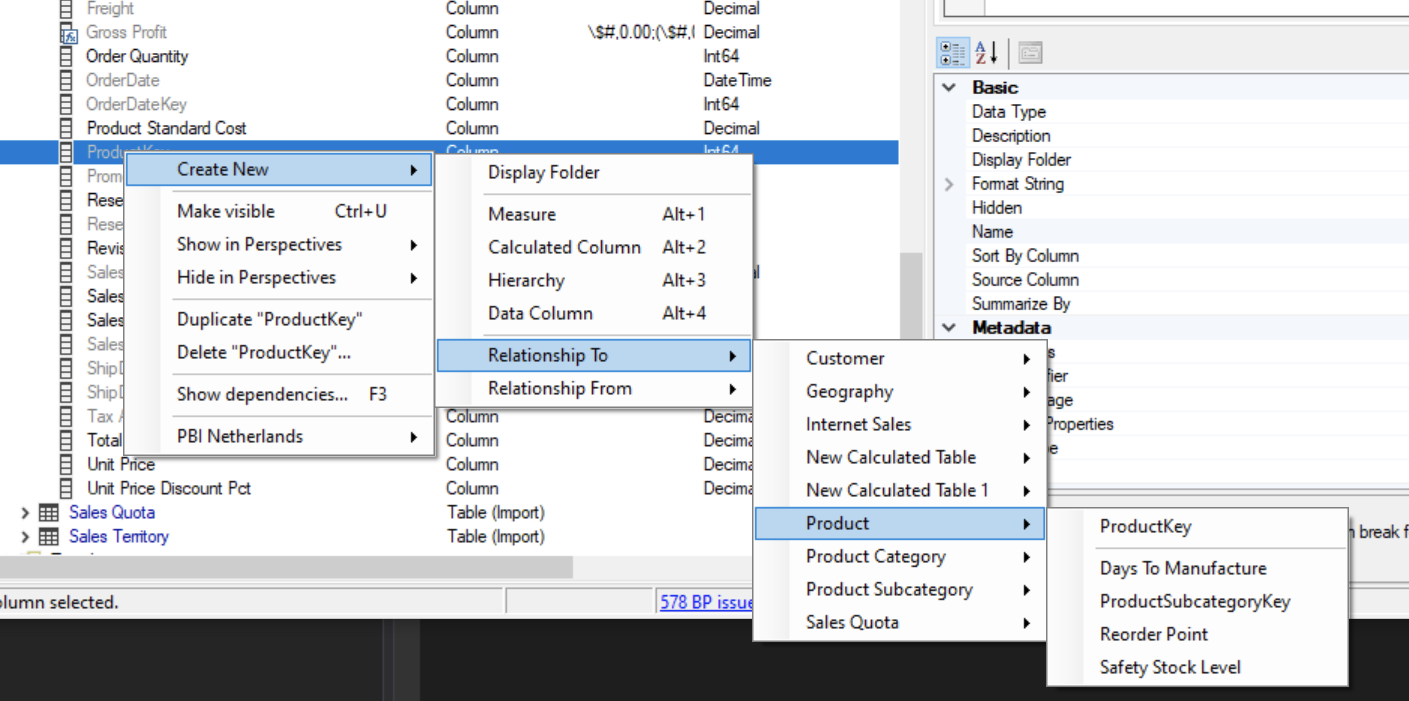Pick Safety Stock Level from the Product submenu
Viewport: 1409px width, 701px height.
(x=1170, y=667)
